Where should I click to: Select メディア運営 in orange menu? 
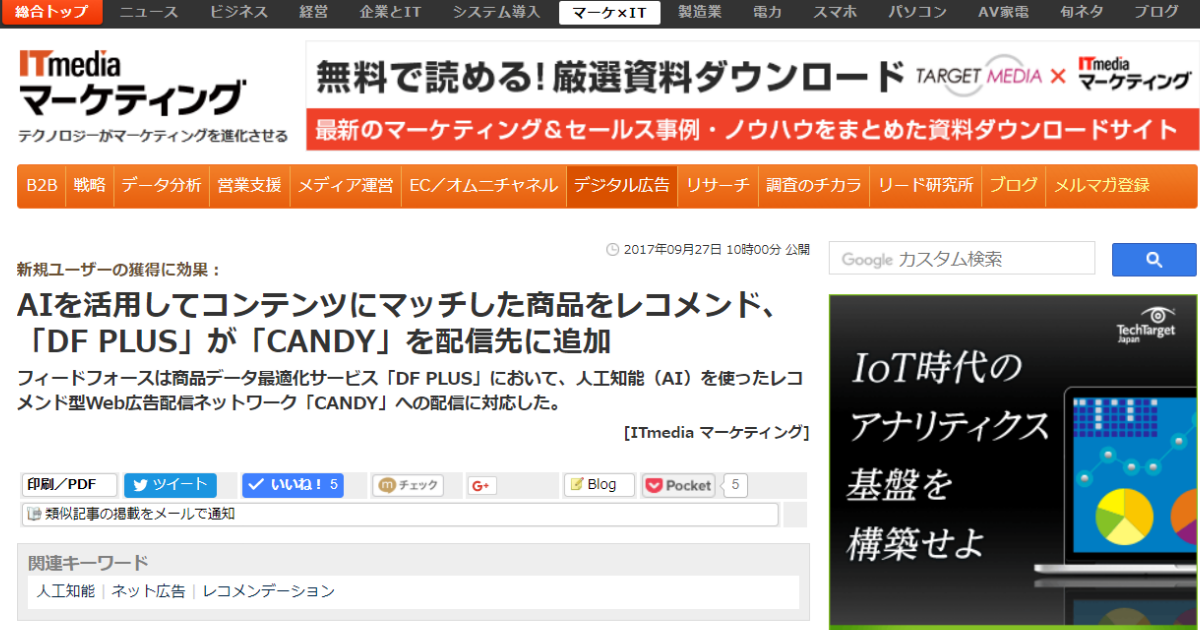pos(346,186)
